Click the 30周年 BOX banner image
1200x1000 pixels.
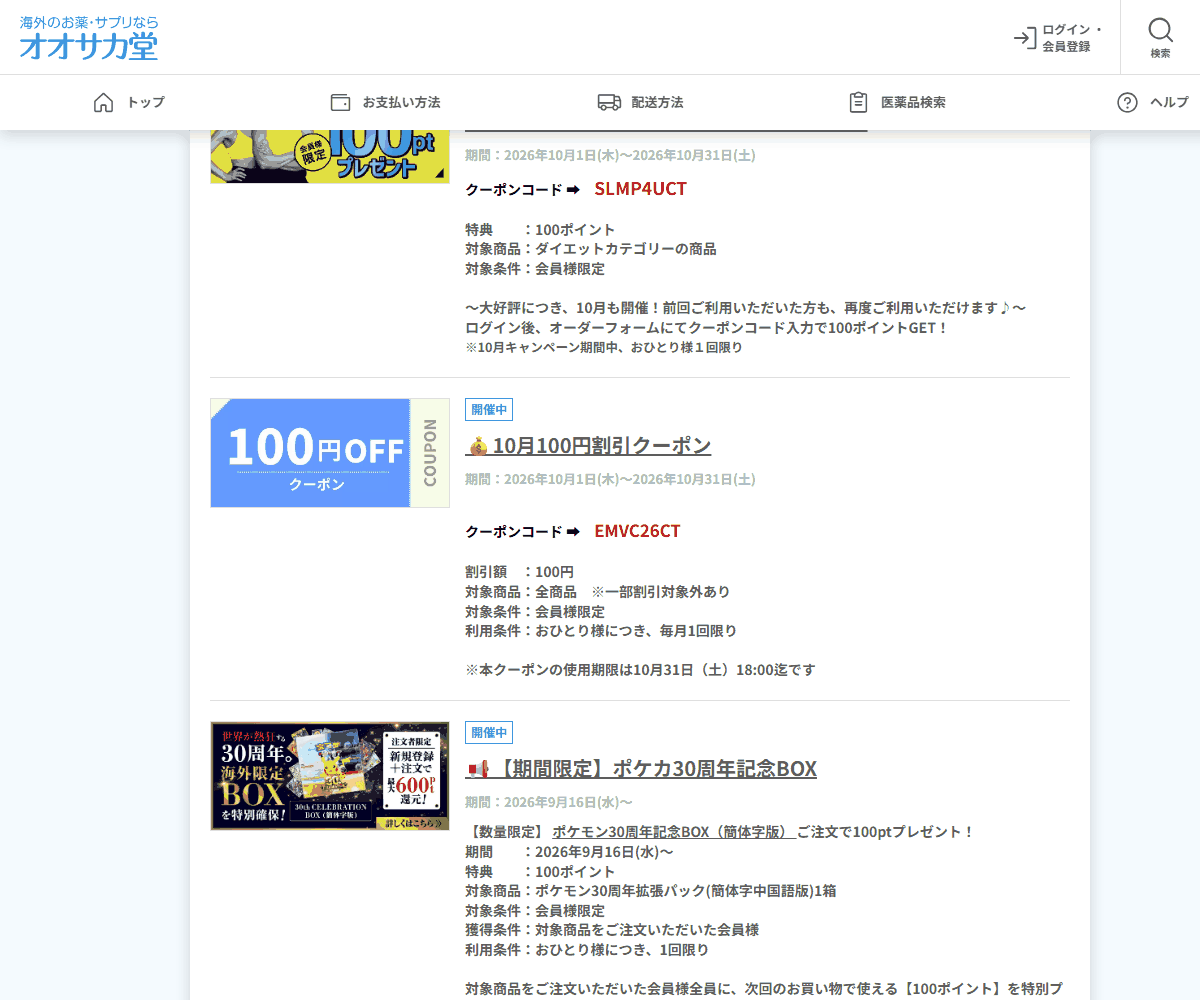330,776
